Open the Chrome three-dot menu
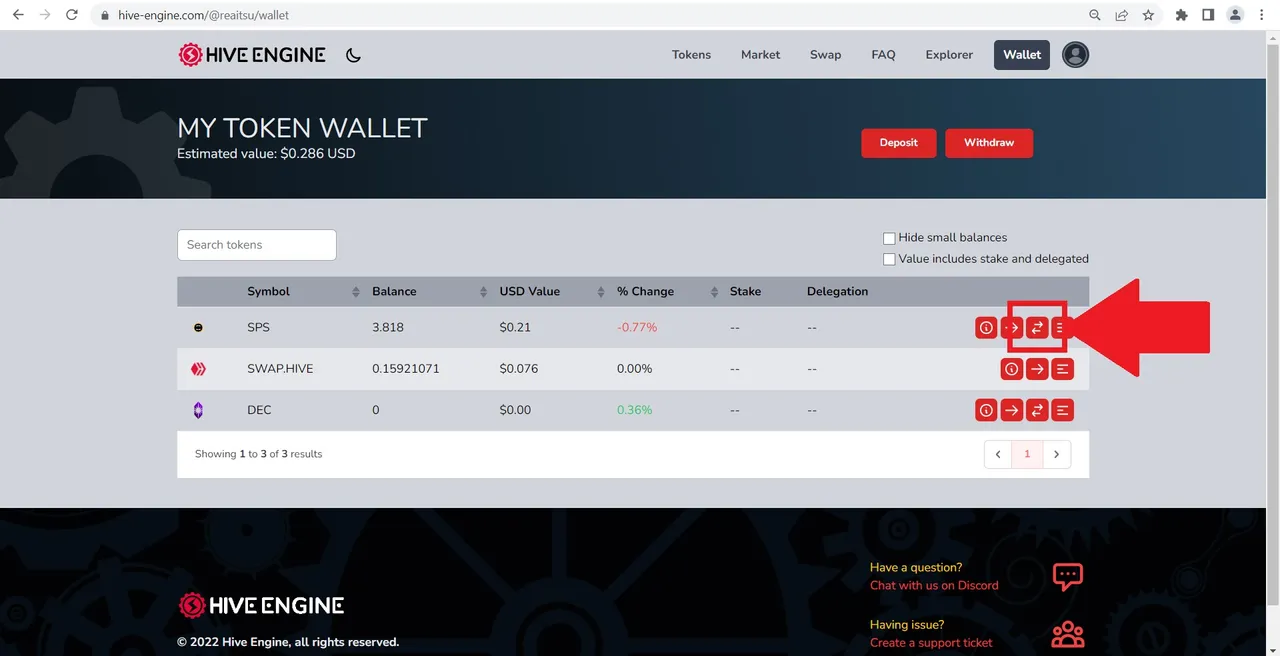The image size is (1280, 656). (1262, 15)
